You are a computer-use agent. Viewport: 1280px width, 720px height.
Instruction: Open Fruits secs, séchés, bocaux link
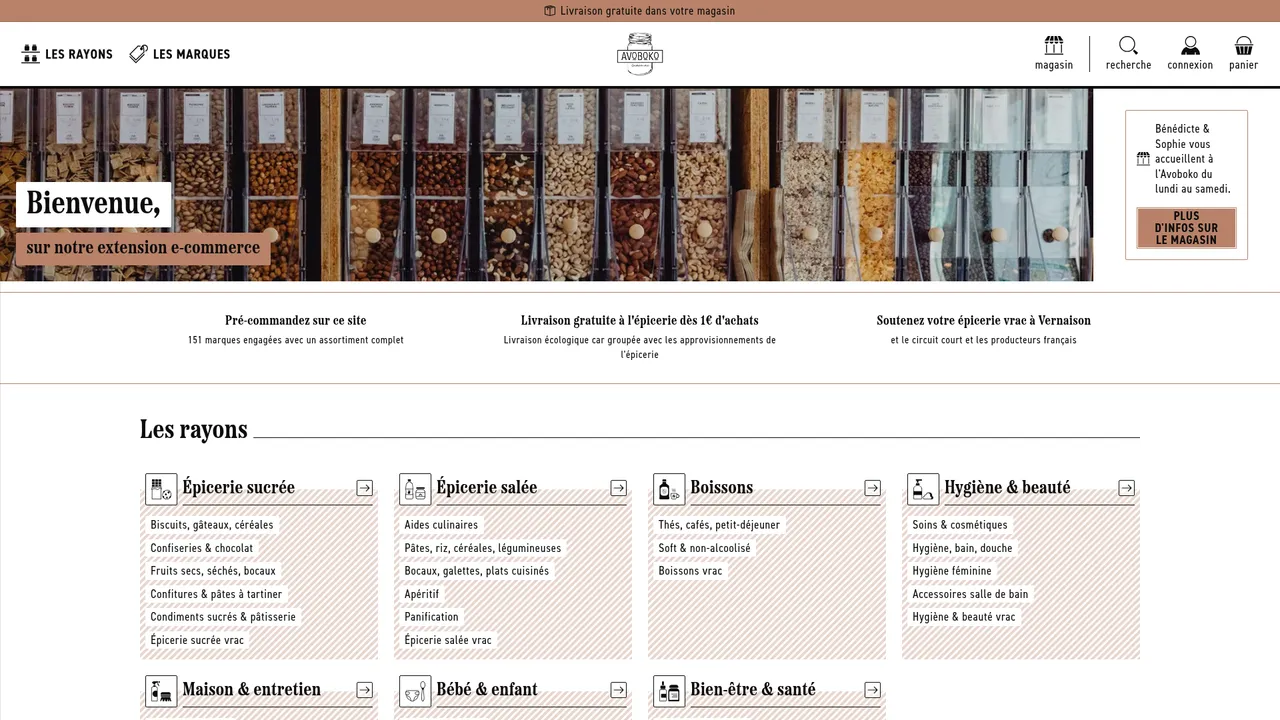tap(213, 571)
